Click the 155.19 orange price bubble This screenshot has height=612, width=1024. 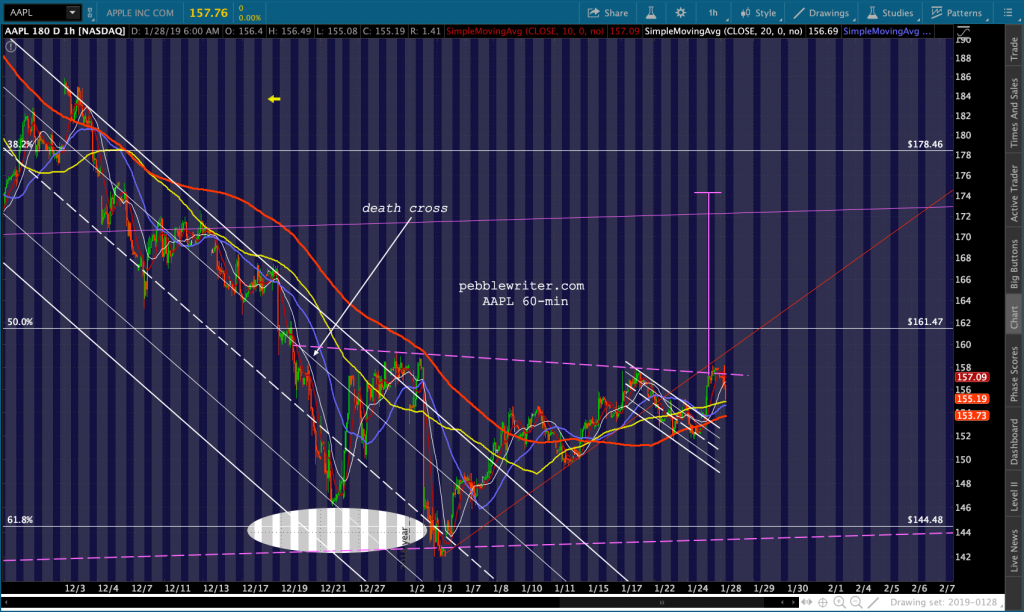pyautogui.click(x=972, y=398)
